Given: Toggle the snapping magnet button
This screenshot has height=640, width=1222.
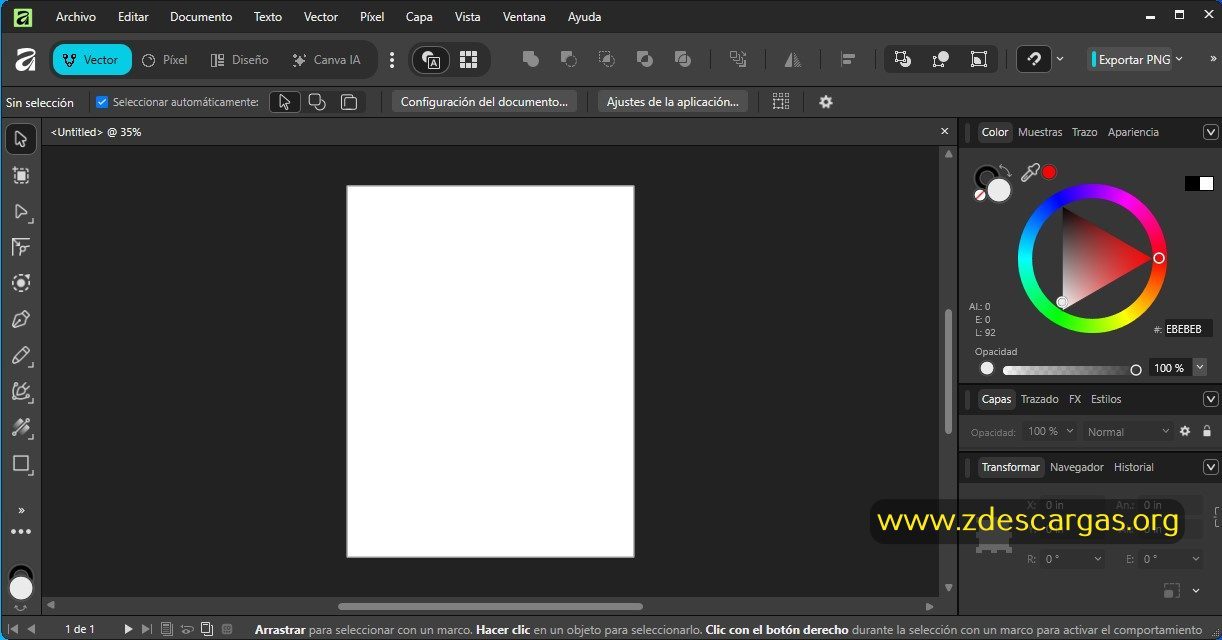Looking at the screenshot, I should point(1034,60).
